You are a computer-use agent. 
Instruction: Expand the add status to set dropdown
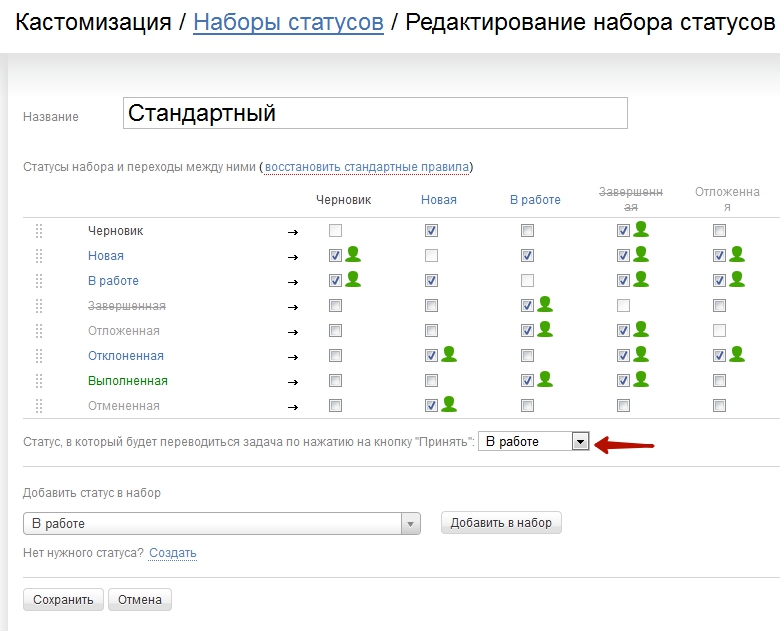[410, 524]
